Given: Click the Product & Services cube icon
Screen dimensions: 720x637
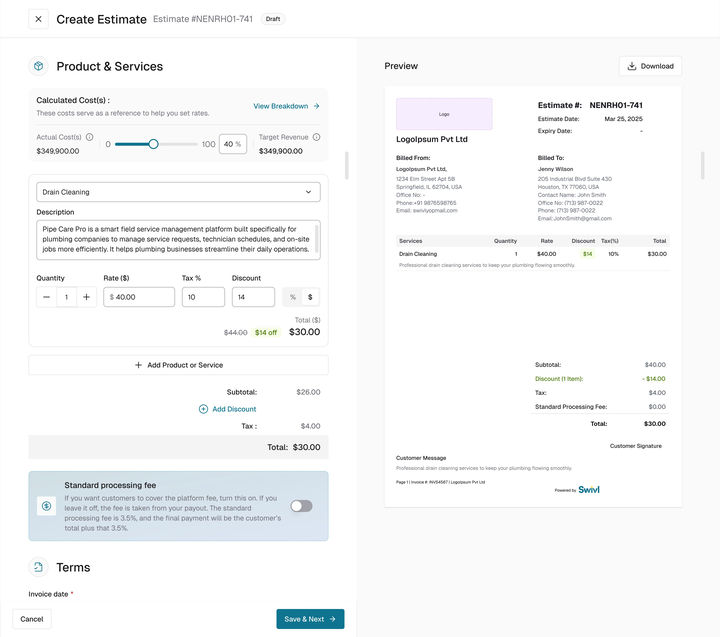Looking at the screenshot, I should tap(39, 66).
